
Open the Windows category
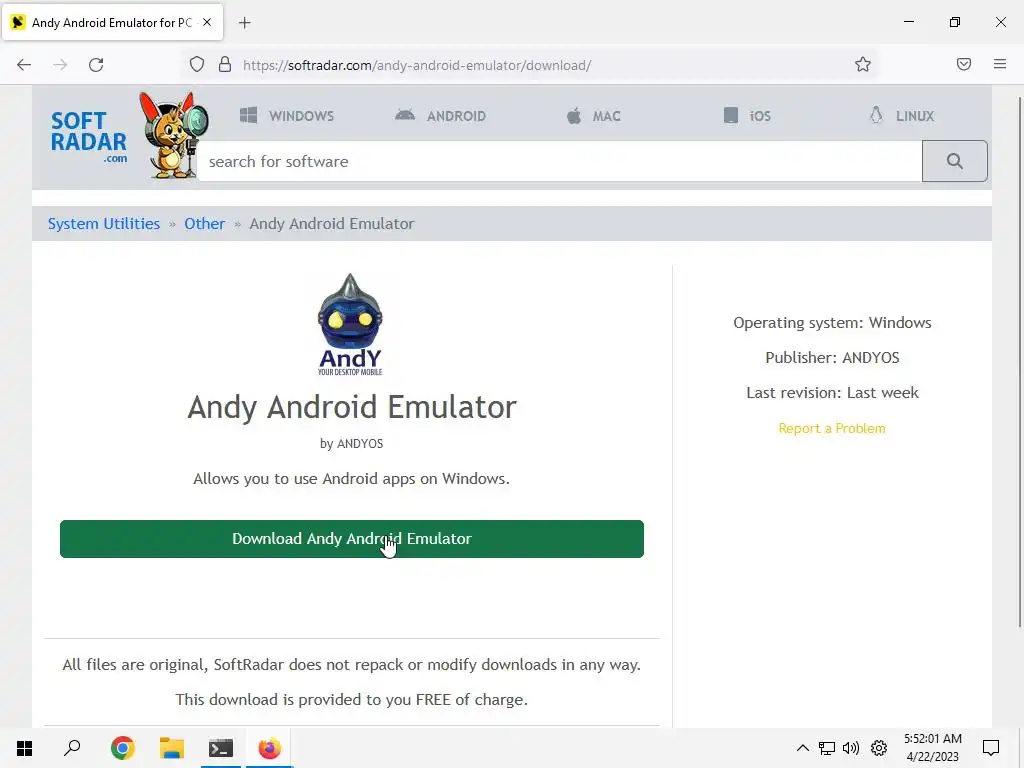287,116
